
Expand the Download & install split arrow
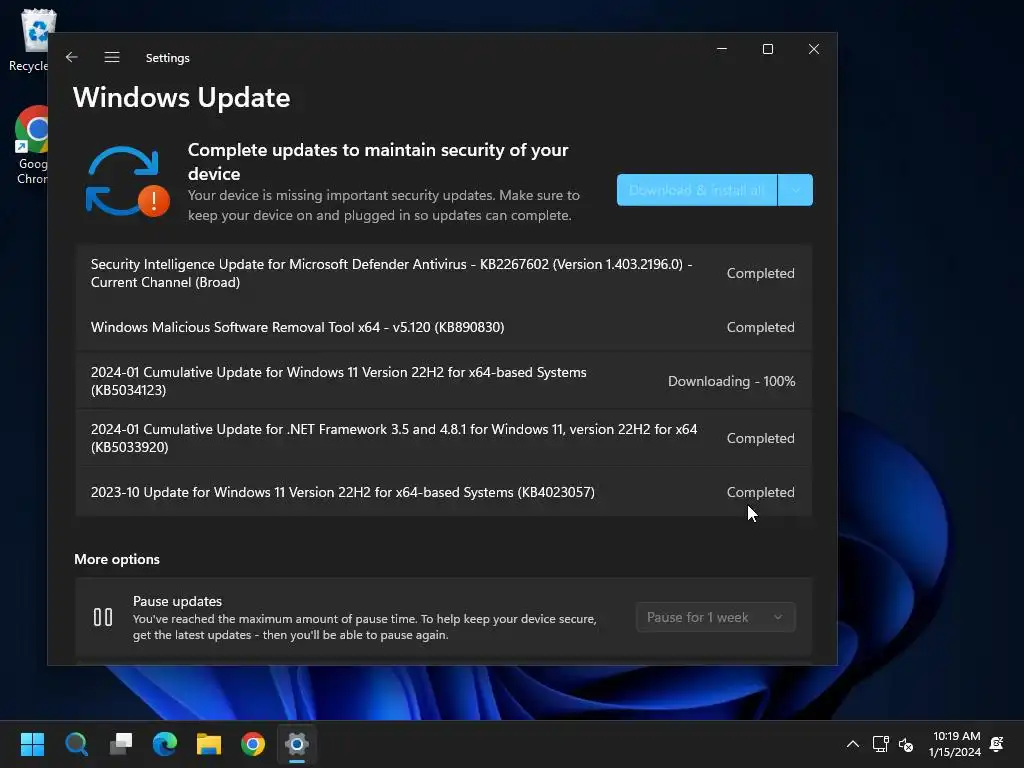pos(795,190)
